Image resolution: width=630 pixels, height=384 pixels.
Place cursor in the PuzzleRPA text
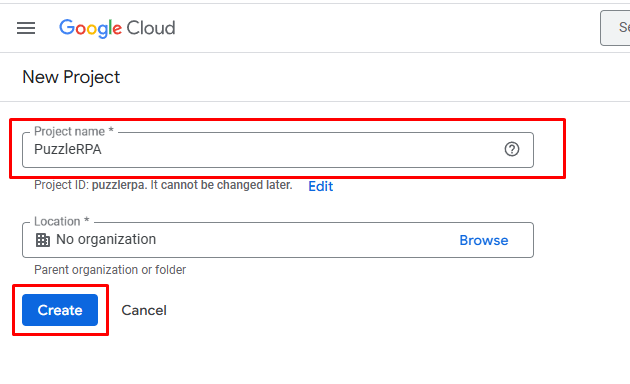coord(68,149)
